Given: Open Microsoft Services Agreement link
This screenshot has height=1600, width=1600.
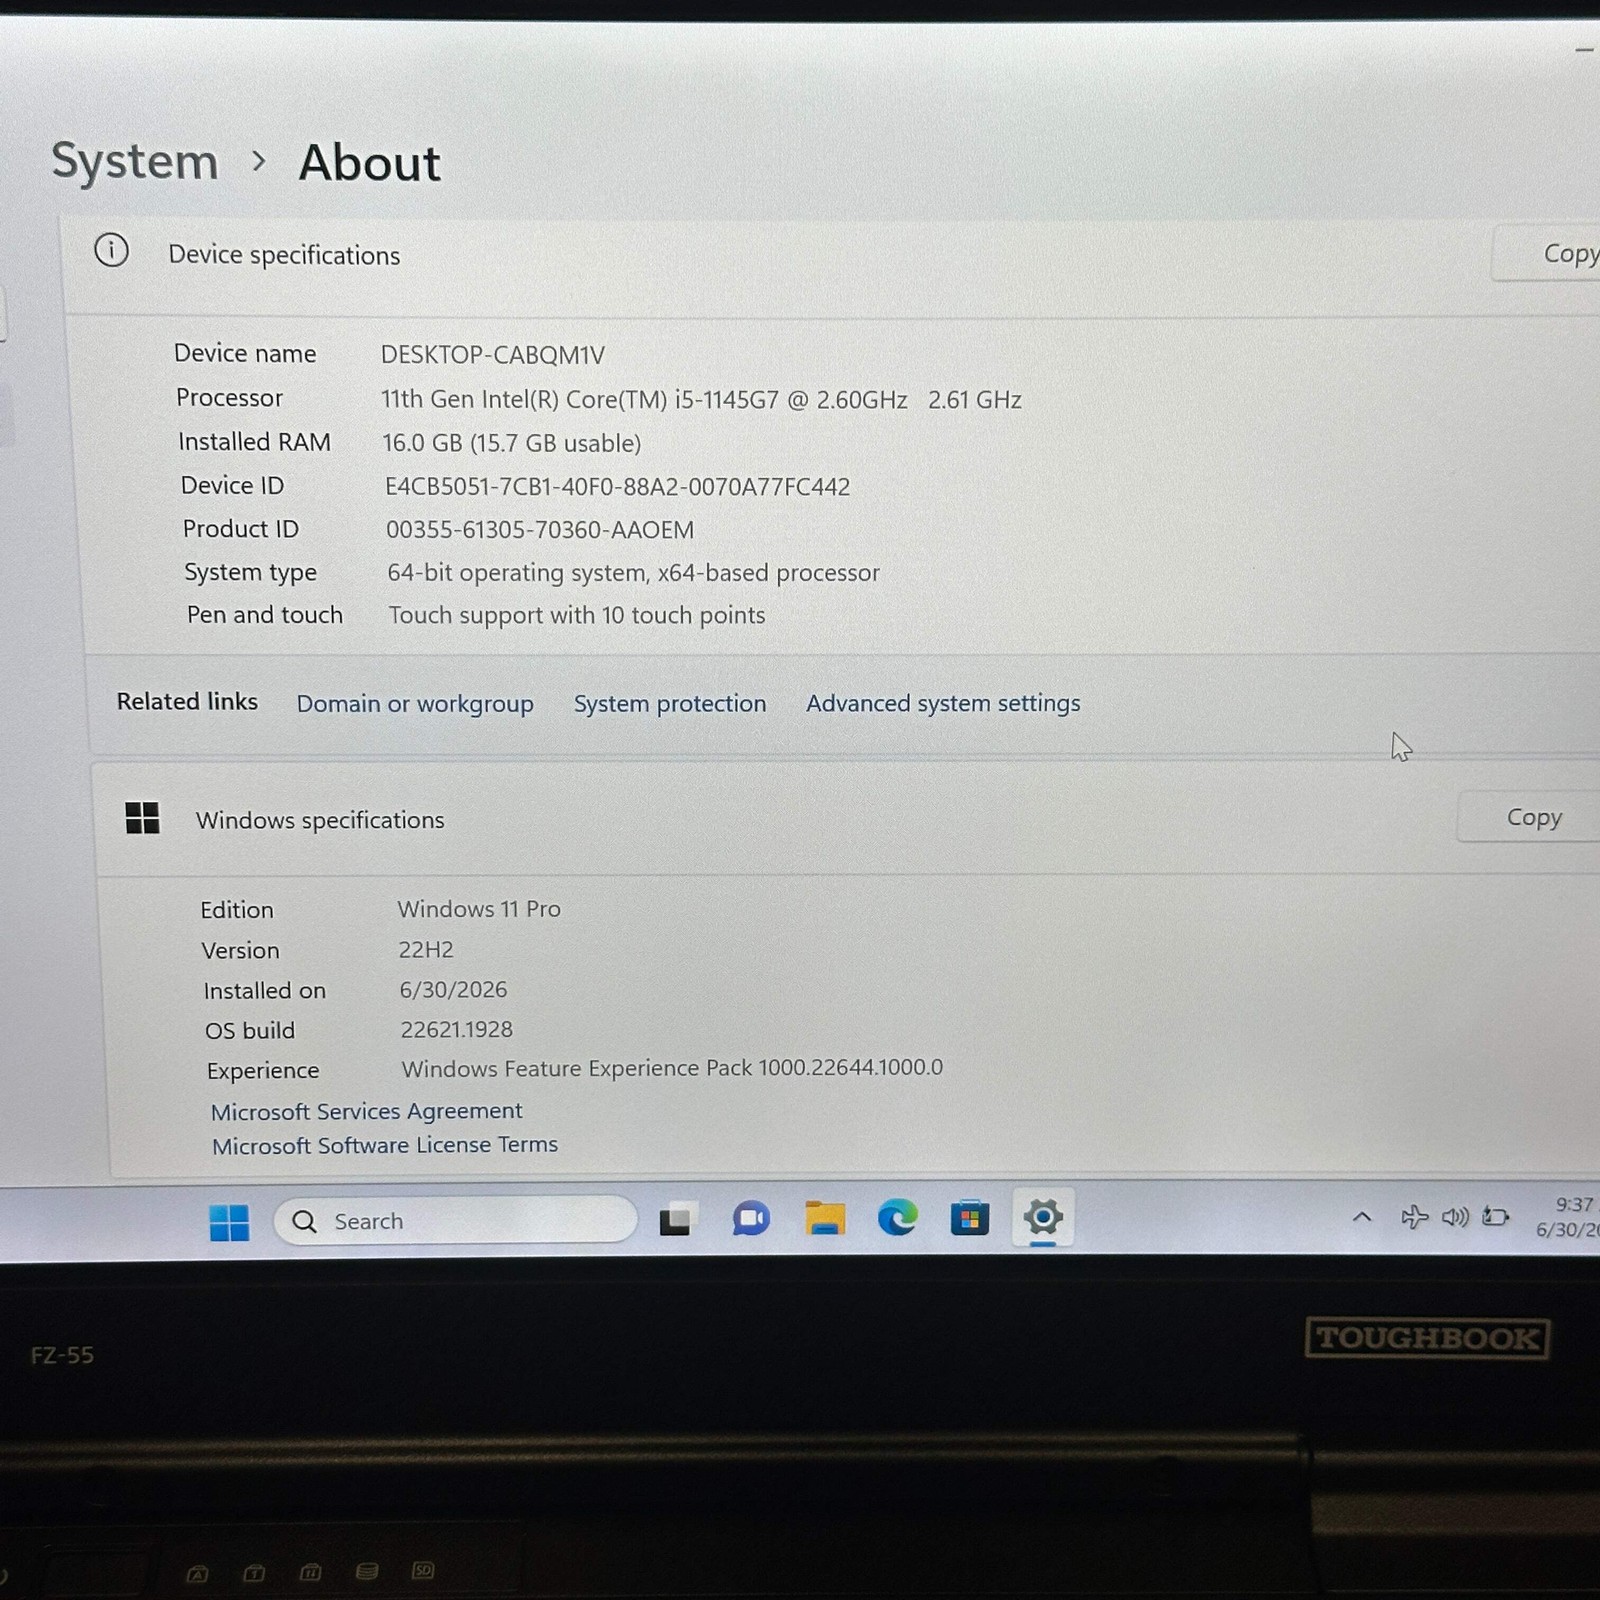Looking at the screenshot, I should click(366, 1111).
